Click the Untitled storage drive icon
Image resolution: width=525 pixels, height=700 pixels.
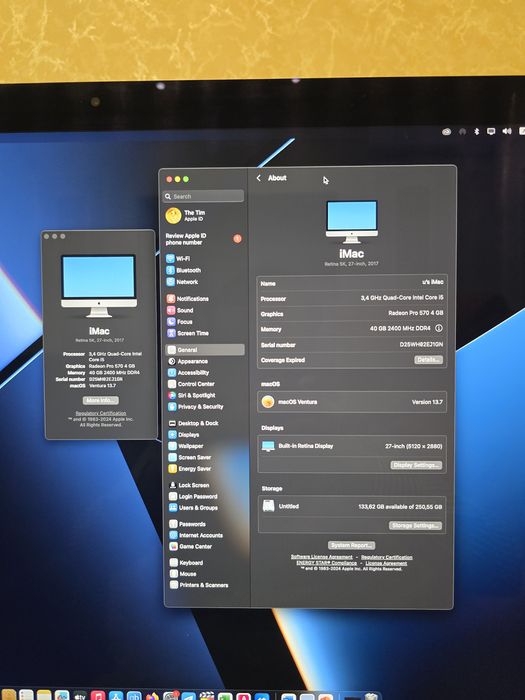pyautogui.click(x=268, y=506)
